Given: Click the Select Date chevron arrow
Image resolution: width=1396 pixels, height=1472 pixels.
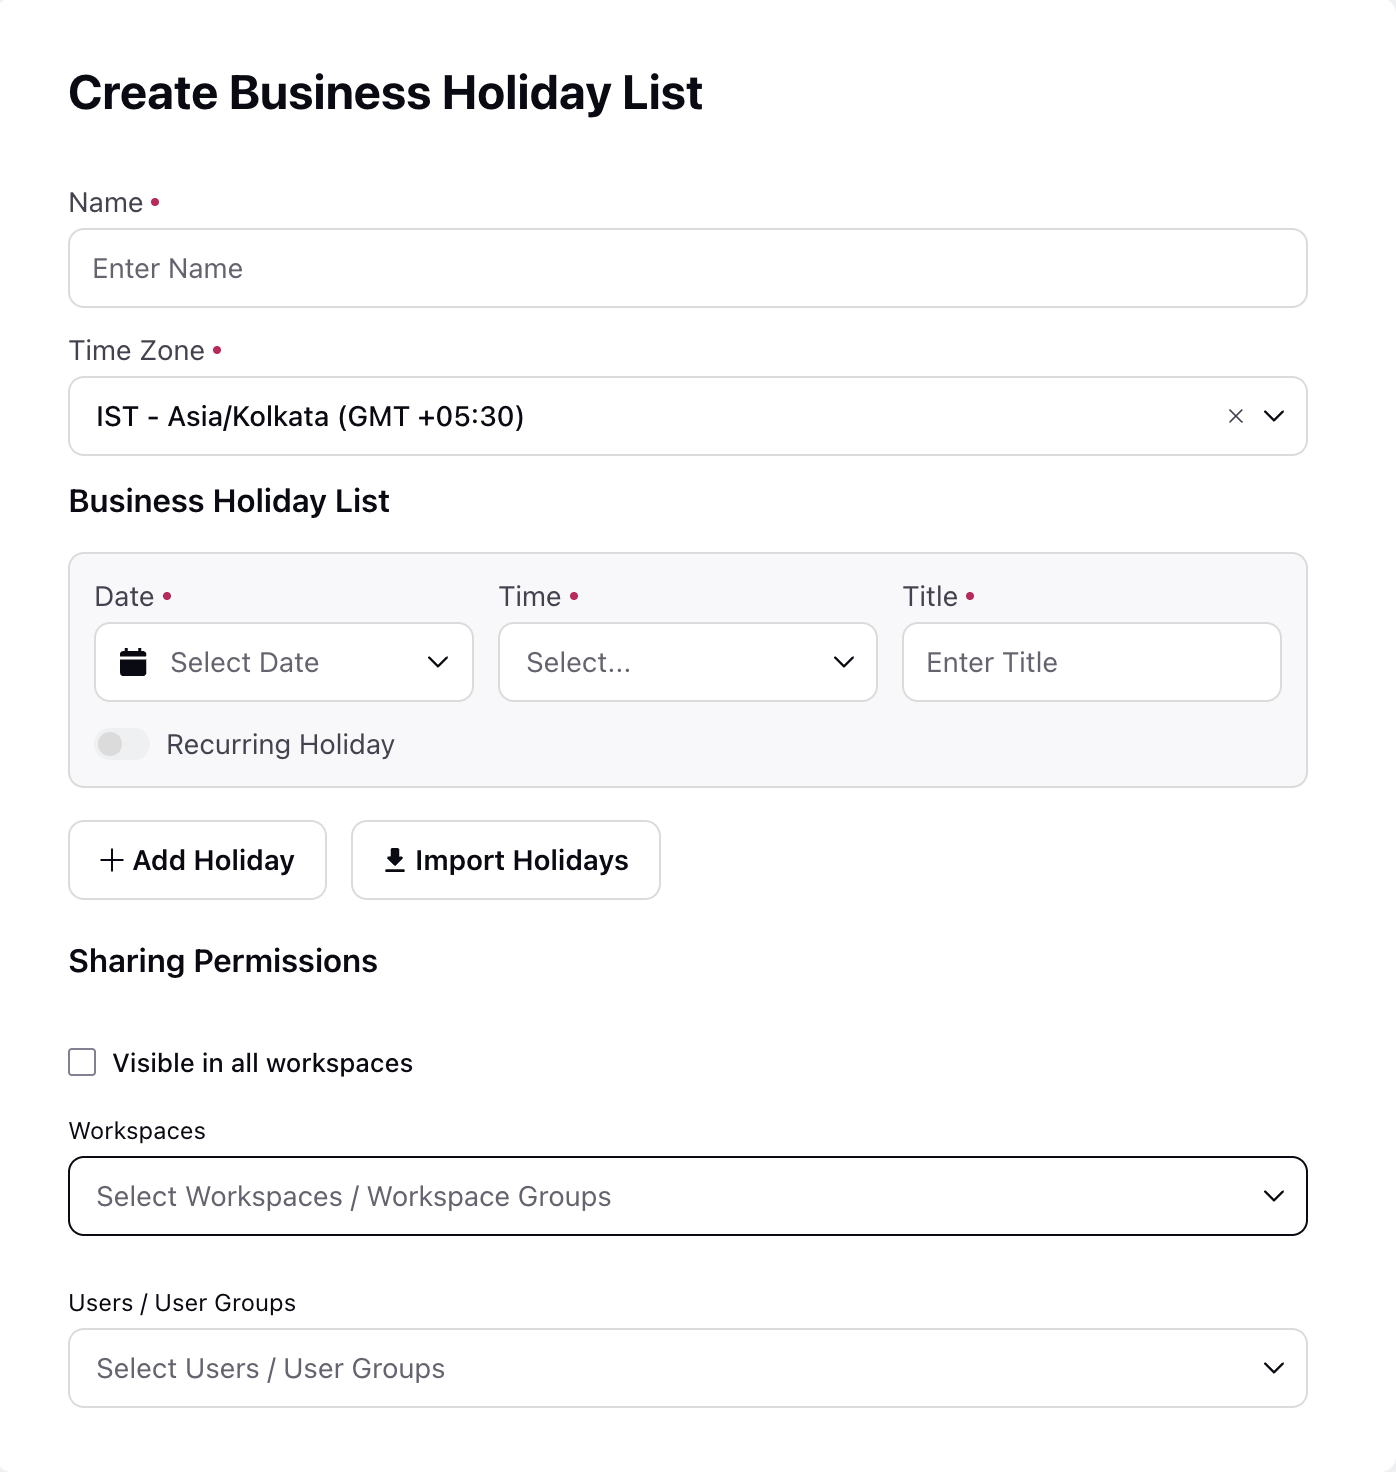Looking at the screenshot, I should [438, 662].
